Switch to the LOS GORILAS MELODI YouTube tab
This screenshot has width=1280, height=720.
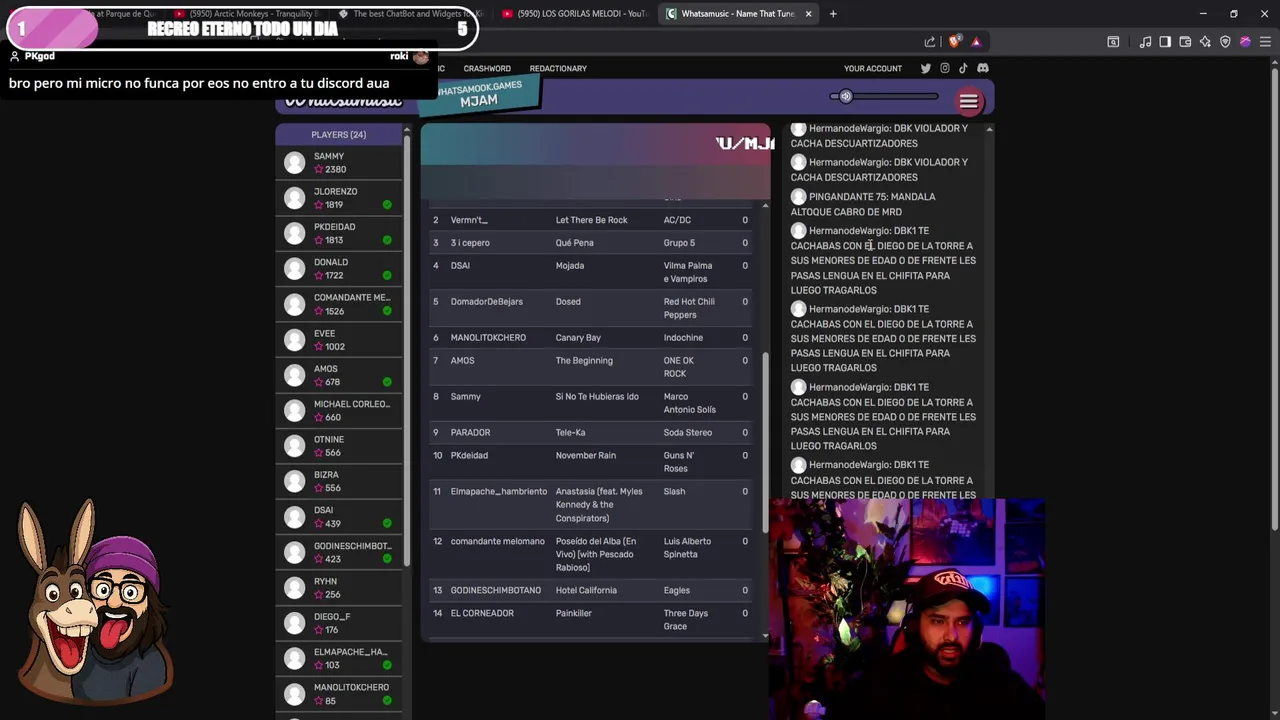point(575,14)
